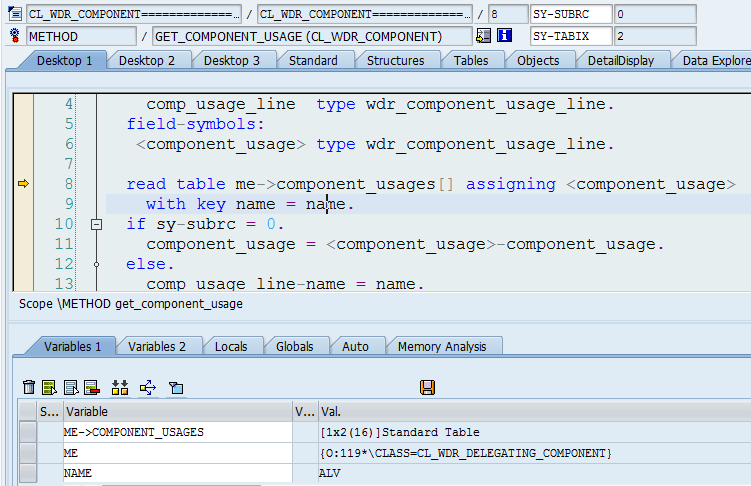Click 'if sy-subrc = 0.' on line 10
Image resolution: width=751 pixels, height=486 pixels.
tap(205, 224)
